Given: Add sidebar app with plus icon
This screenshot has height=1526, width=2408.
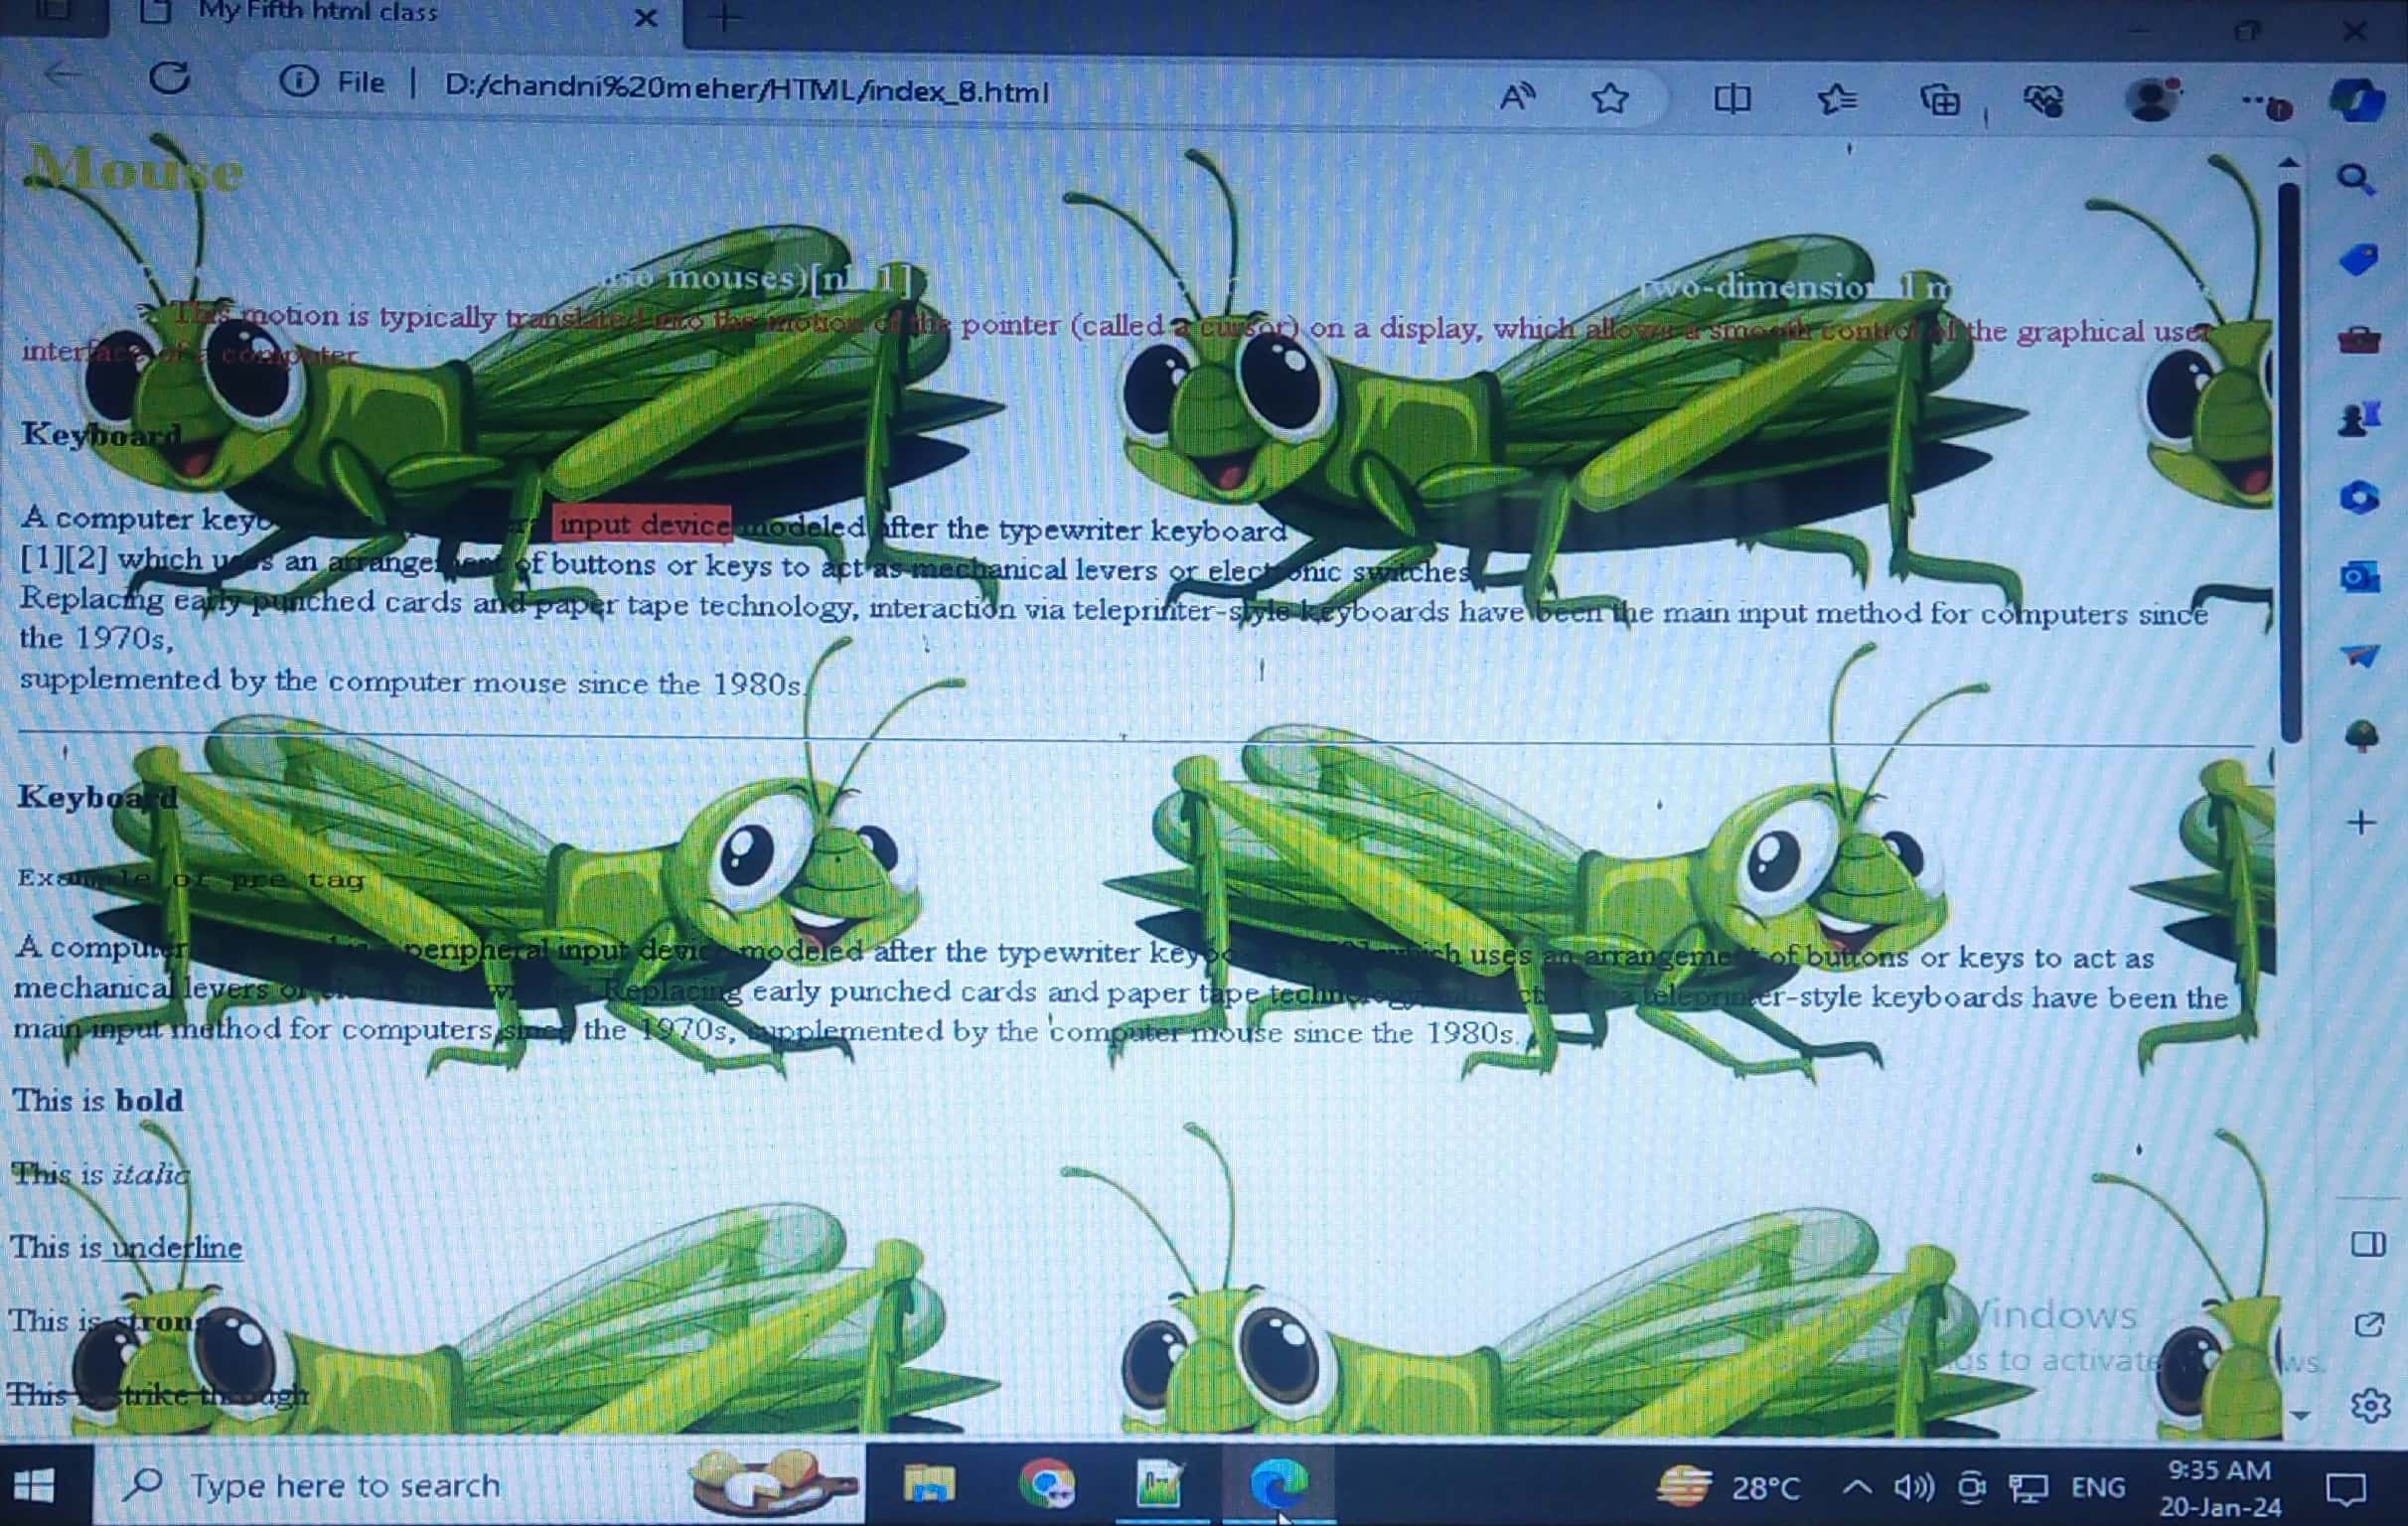Looking at the screenshot, I should pyautogui.click(x=2361, y=823).
